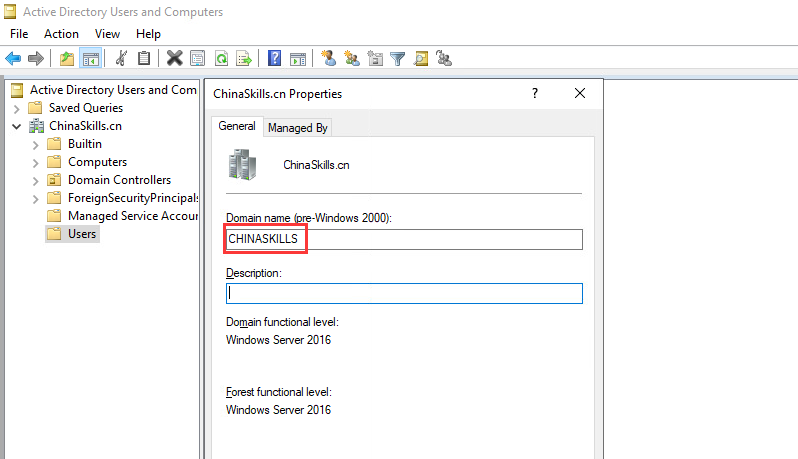
Task: Click the pre-Windows 2000 domain name field
Action: (x=404, y=239)
